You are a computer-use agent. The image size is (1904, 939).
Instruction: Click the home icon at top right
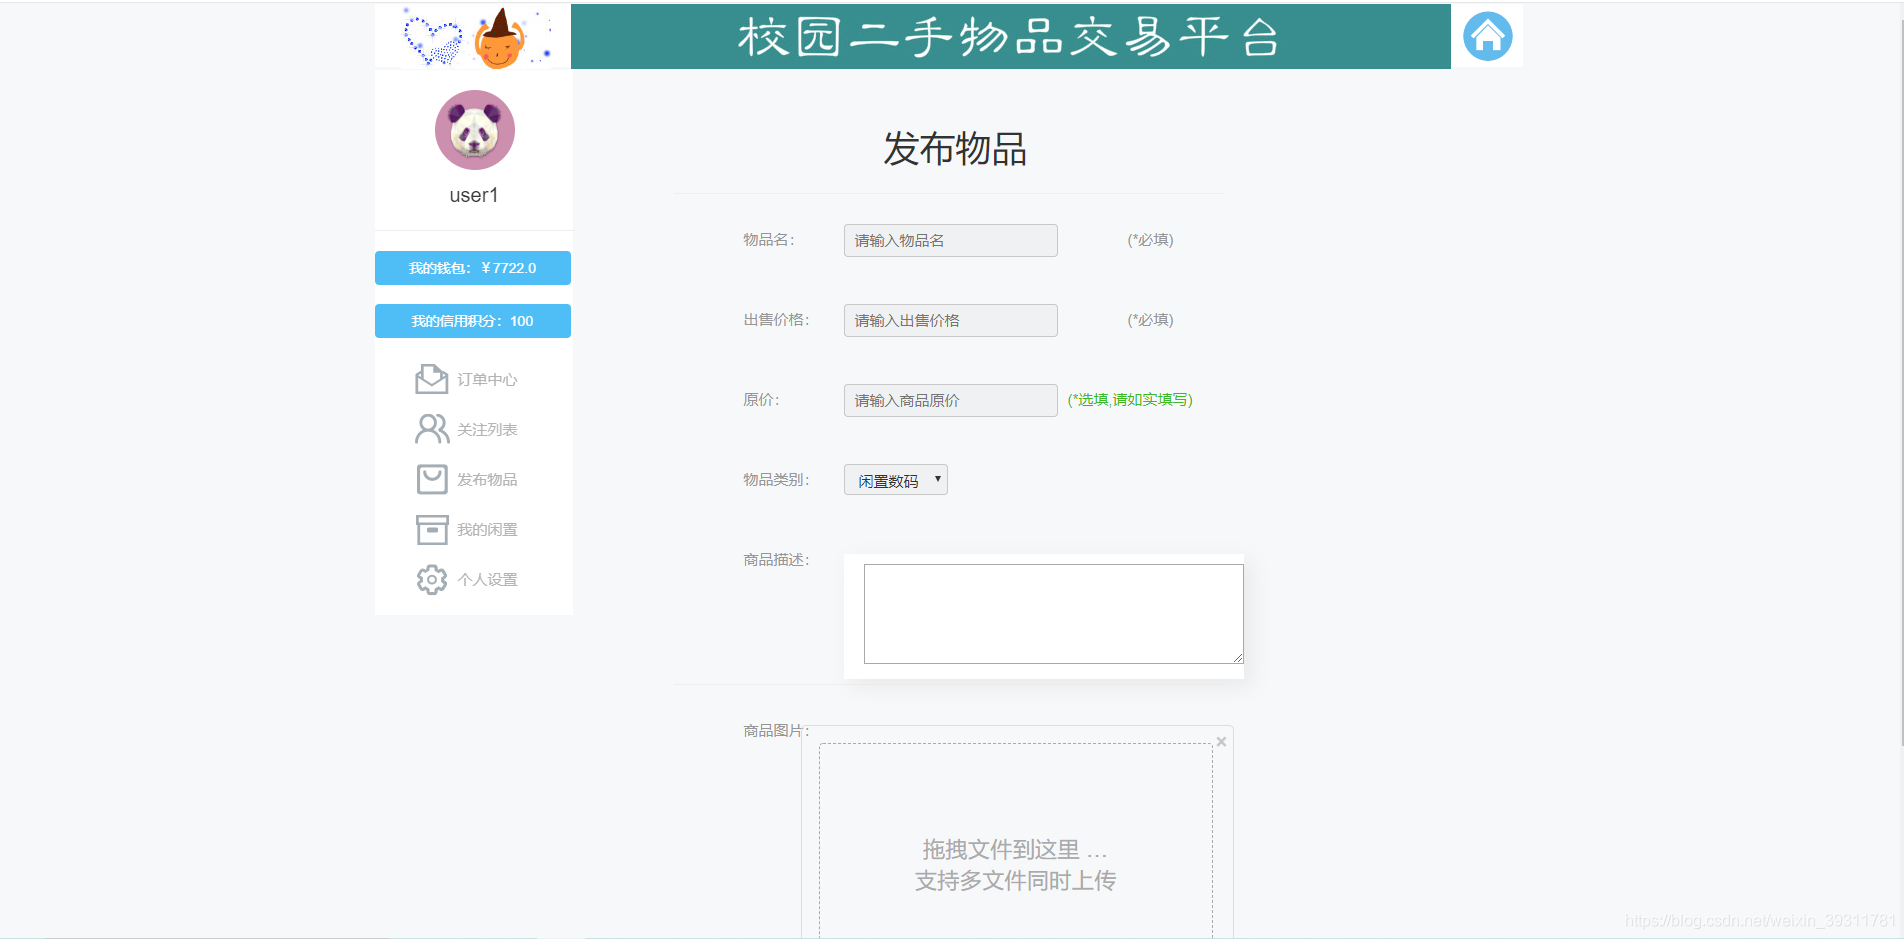[x=1486, y=35]
